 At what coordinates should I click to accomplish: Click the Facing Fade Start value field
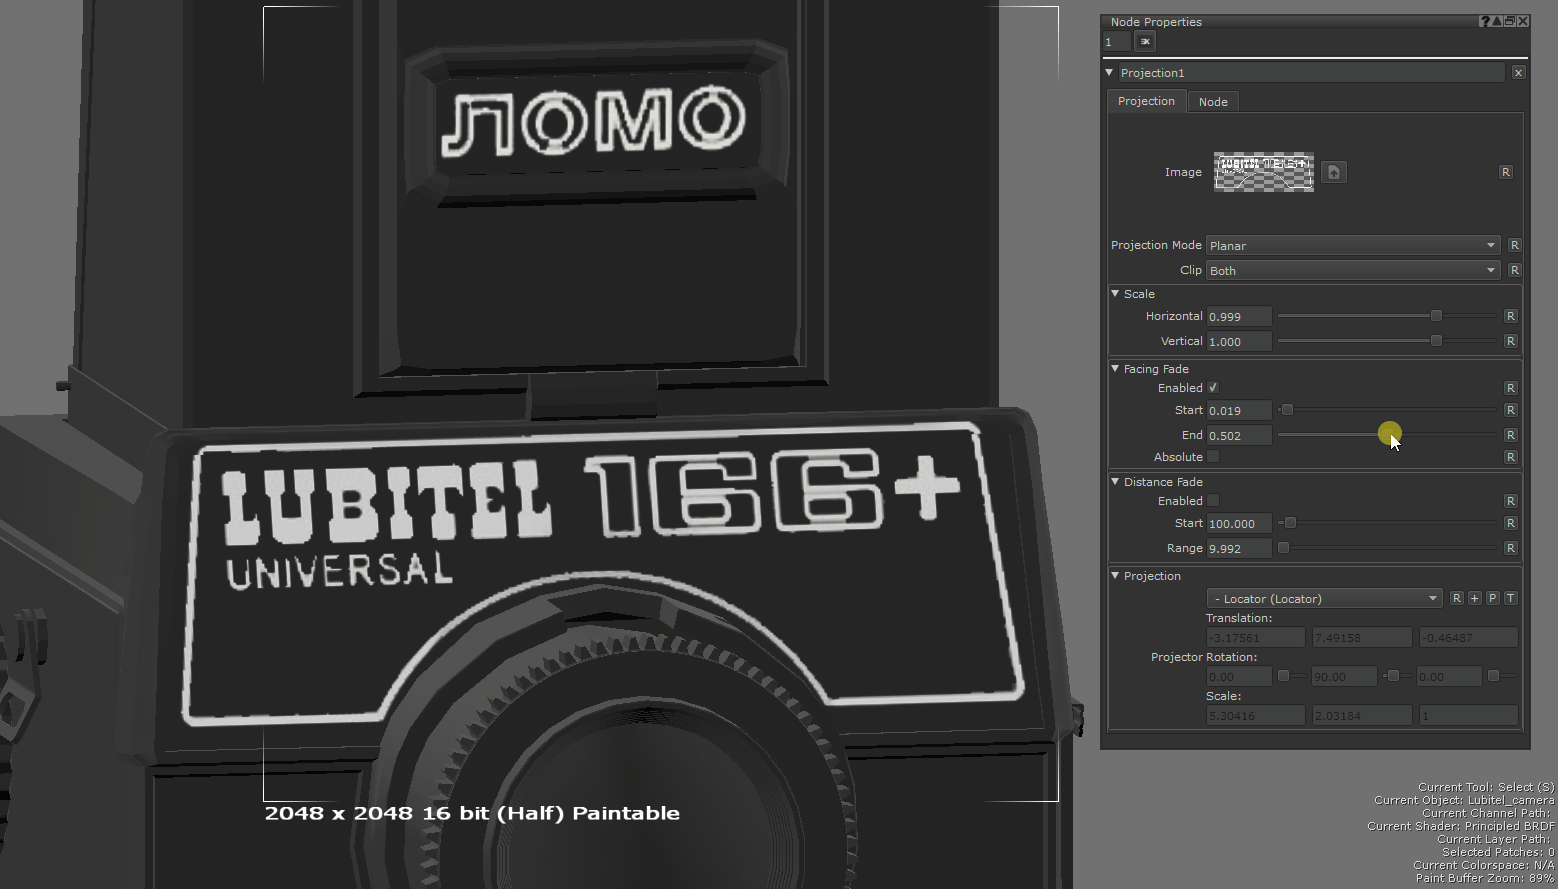tap(1238, 410)
